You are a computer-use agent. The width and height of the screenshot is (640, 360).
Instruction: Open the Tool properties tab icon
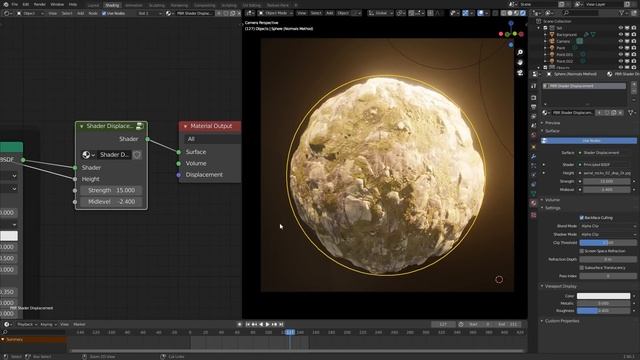pos(533,86)
